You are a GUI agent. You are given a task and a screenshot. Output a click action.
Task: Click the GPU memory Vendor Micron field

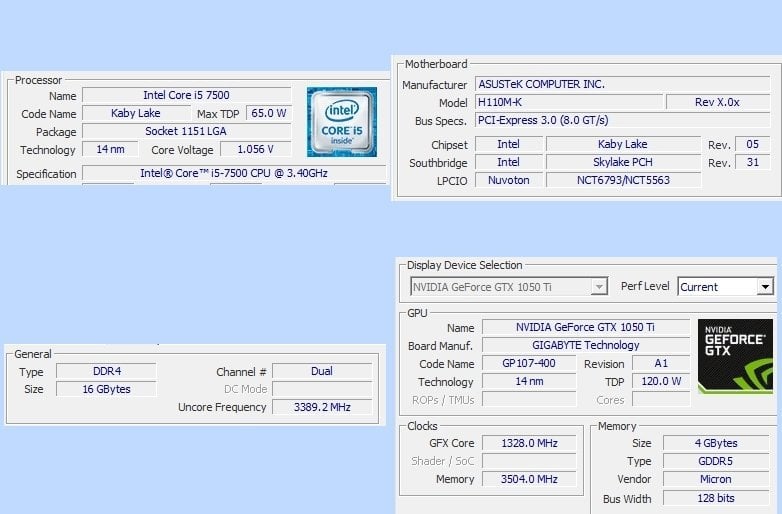(716, 479)
